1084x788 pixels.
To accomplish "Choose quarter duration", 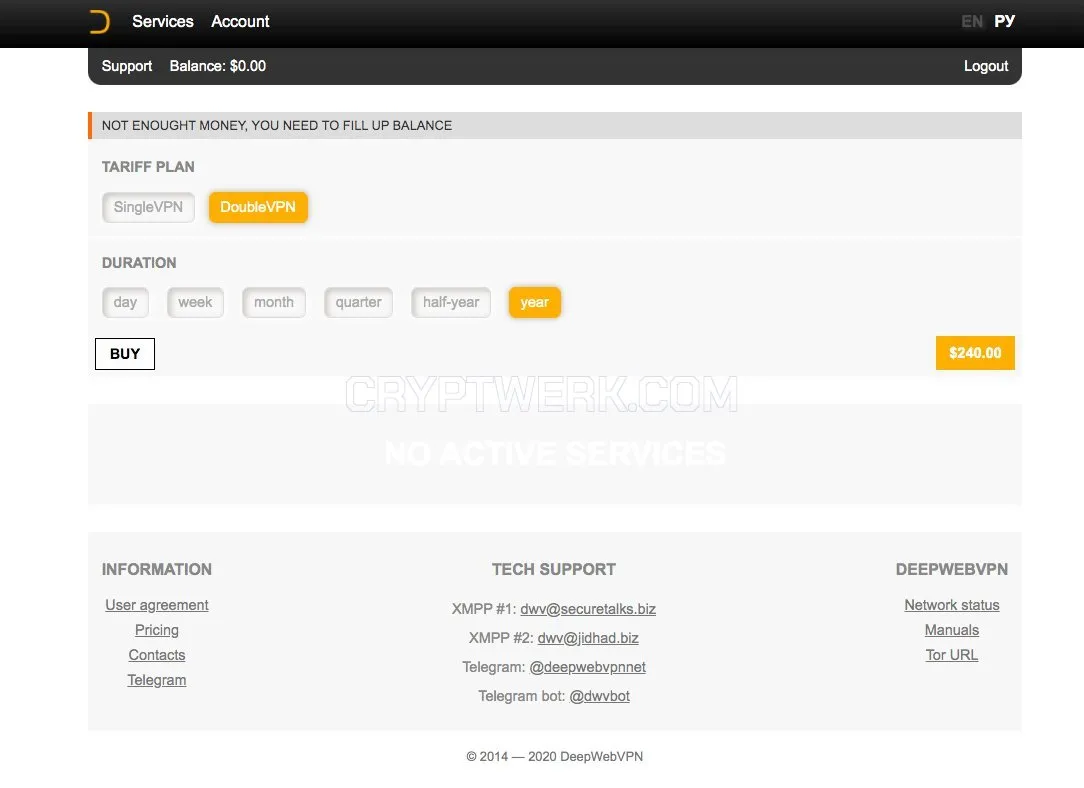I will pyautogui.click(x=358, y=303).
